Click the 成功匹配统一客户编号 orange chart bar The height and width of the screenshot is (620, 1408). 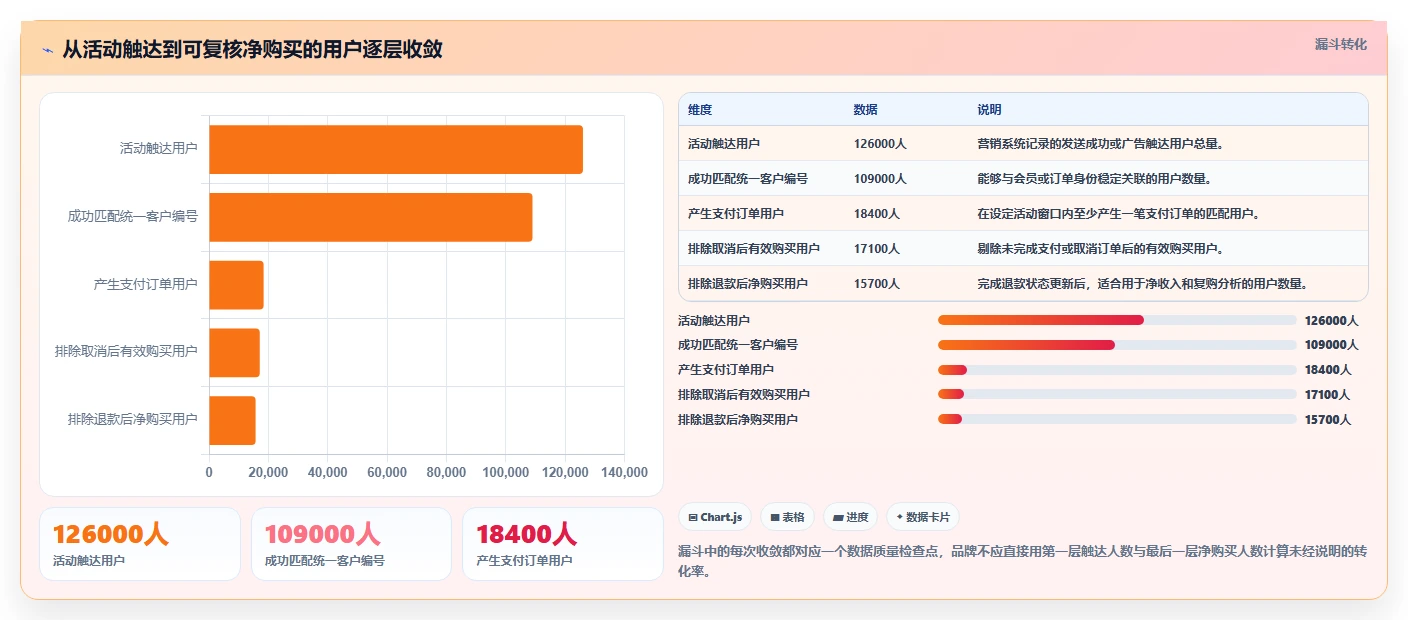point(371,217)
